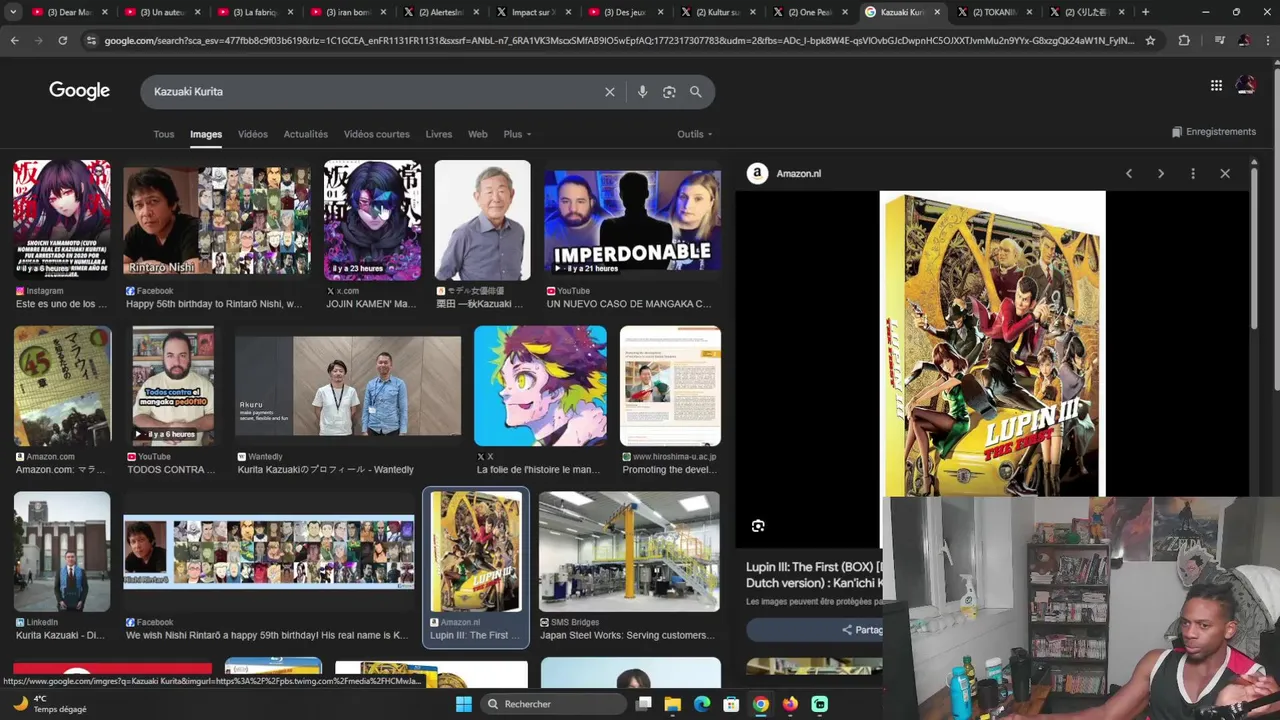1280x720 pixels.
Task: Open the browser extensions puzzle icon
Action: [x=1184, y=40]
